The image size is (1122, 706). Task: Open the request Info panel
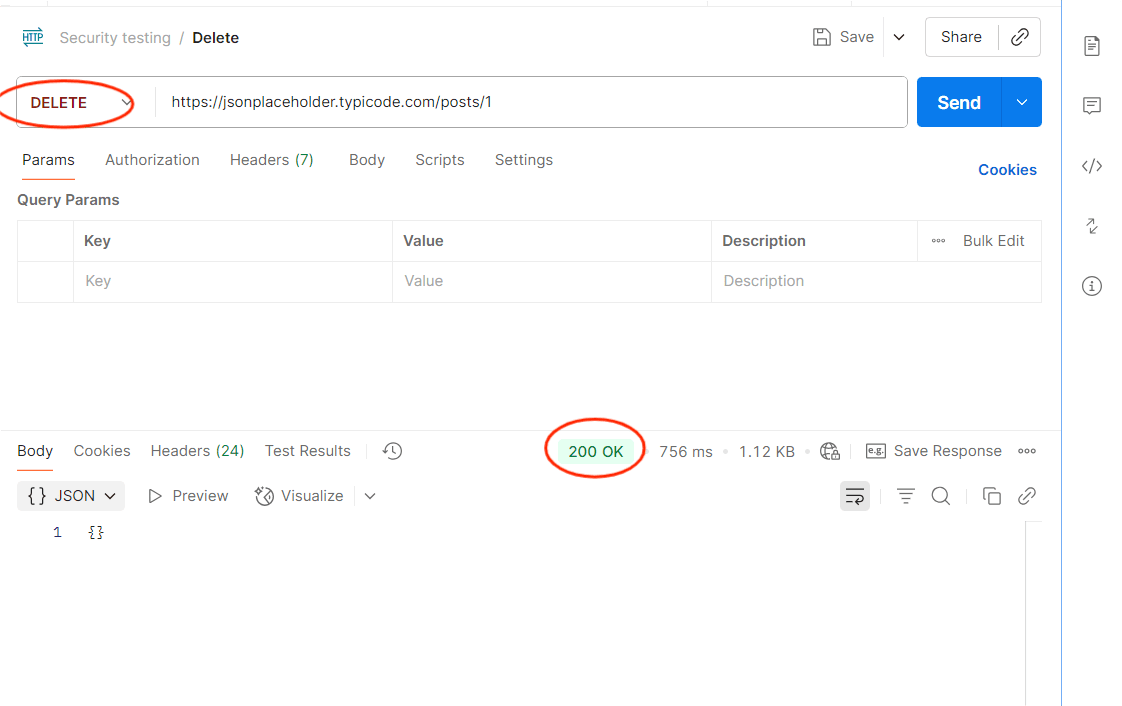pyautogui.click(x=1091, y=286)
